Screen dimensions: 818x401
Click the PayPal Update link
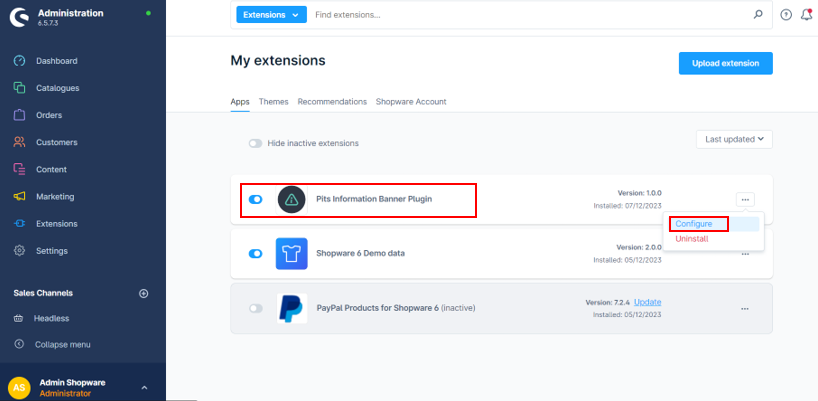[x=647, y=302]
